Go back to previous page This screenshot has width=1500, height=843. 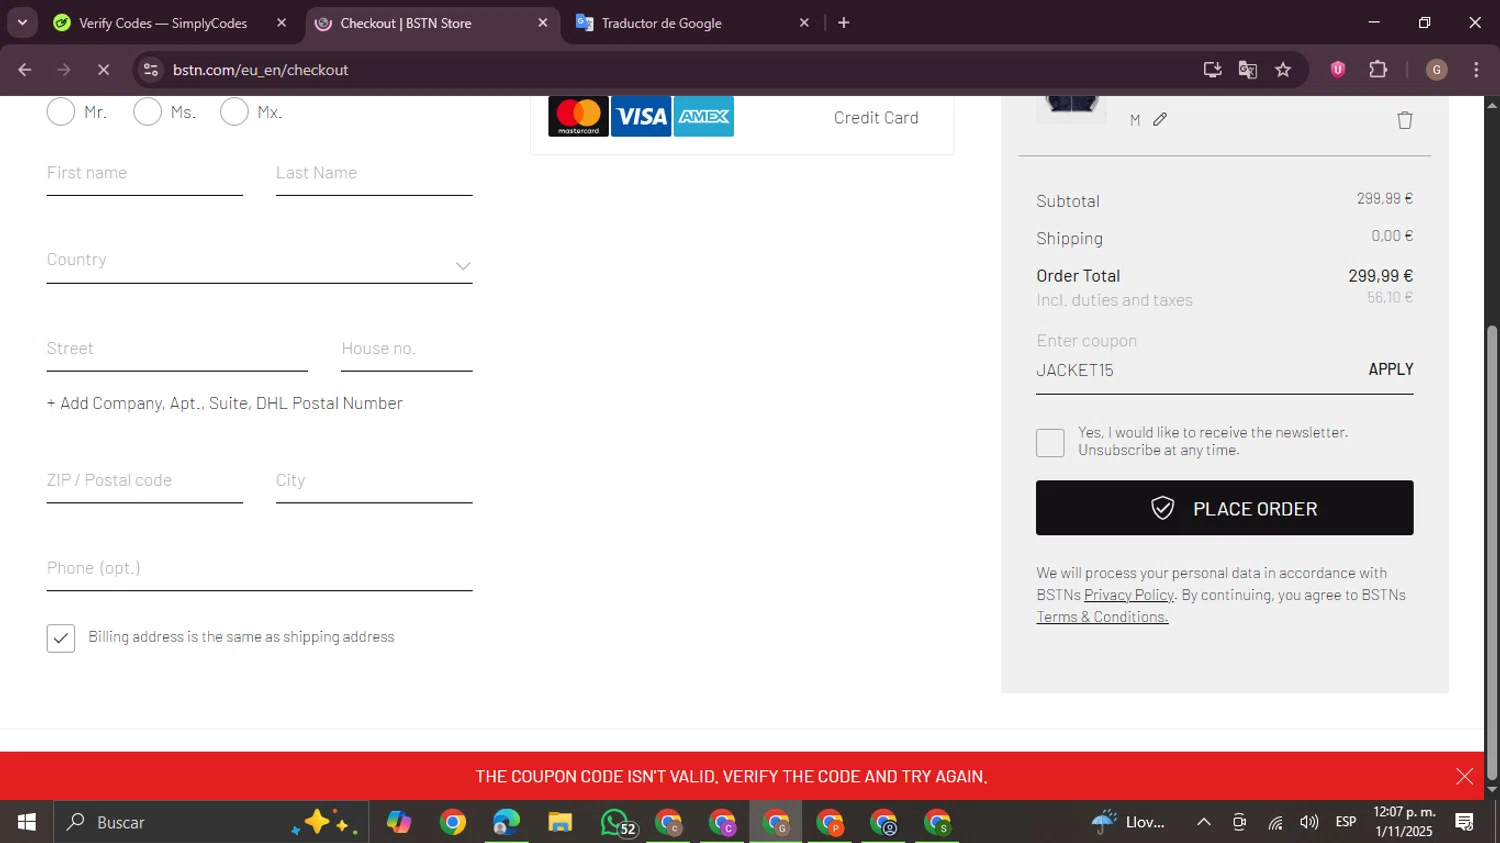point(25,70)
